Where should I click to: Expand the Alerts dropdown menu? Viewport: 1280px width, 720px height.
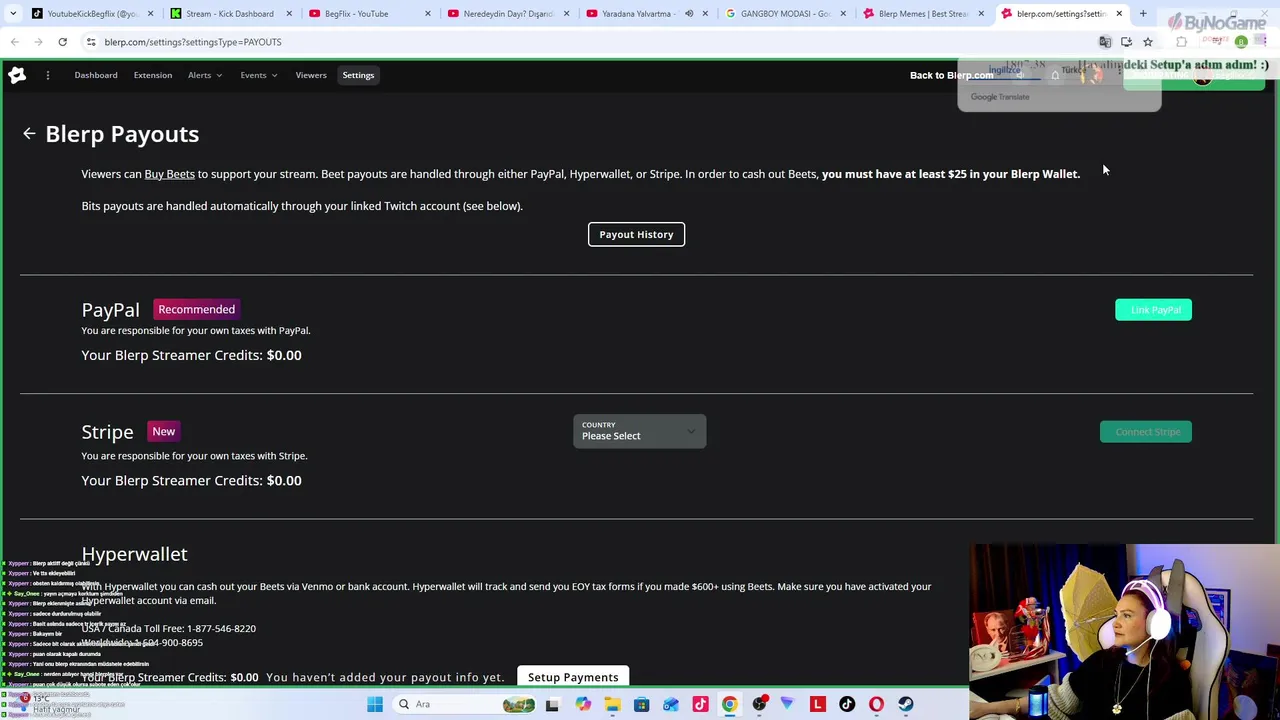(x=205, y=75)
